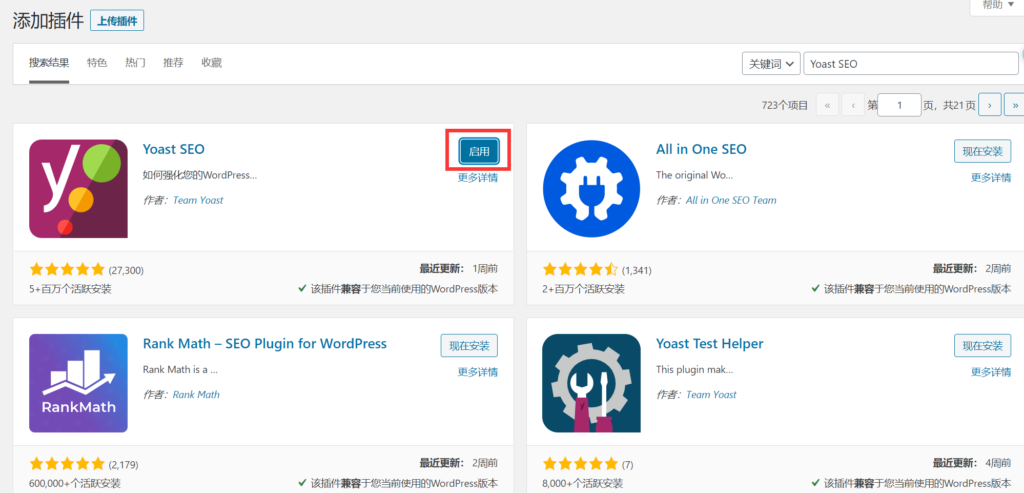Click the Yoast SEO five-star rating
The width and height of the screenshot is (1024, 493).
coord(67,269)
